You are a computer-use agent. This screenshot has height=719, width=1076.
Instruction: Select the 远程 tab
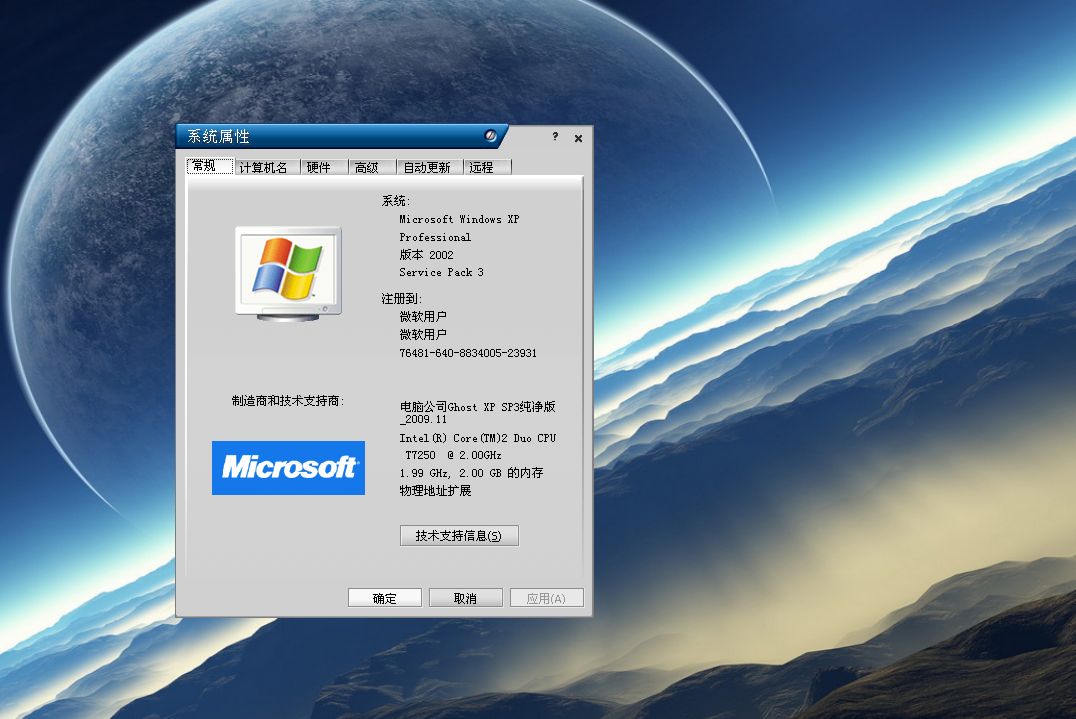488,167
